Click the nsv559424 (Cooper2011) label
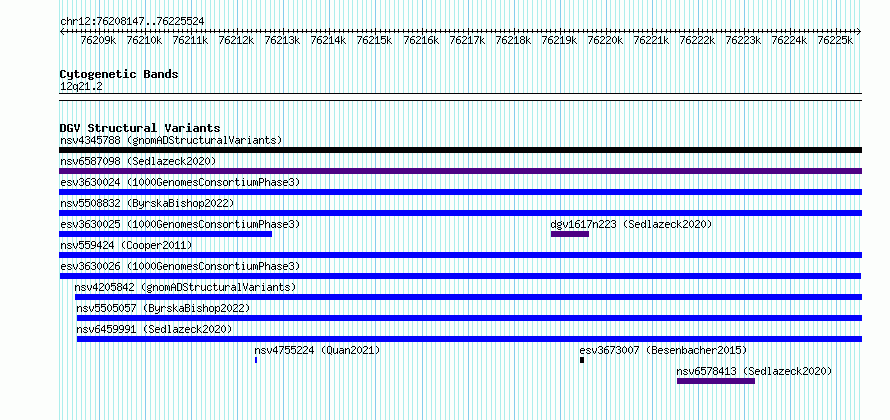Image resolution: width=890 pixels, height=420 pixels. click(x=126, y=245)
